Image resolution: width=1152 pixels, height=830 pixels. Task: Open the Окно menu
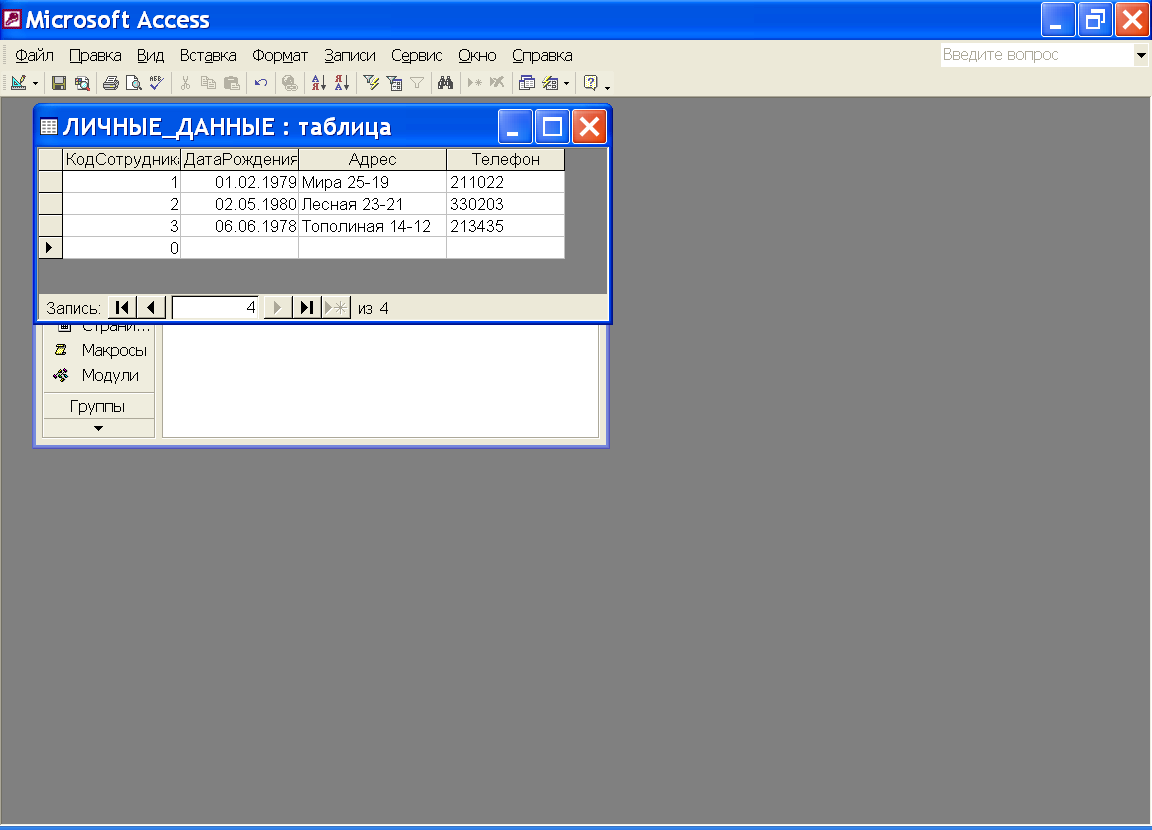(x=478, y=56)
